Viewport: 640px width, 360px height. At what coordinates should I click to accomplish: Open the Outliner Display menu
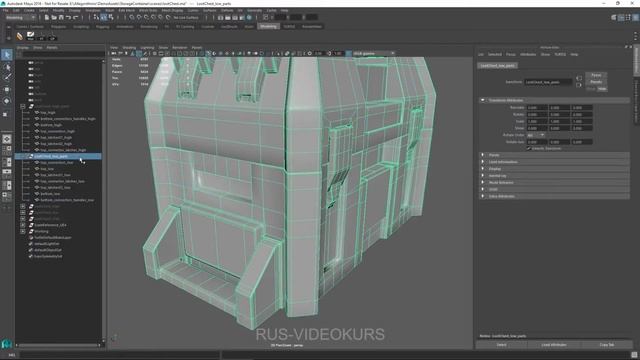point(23,48)
